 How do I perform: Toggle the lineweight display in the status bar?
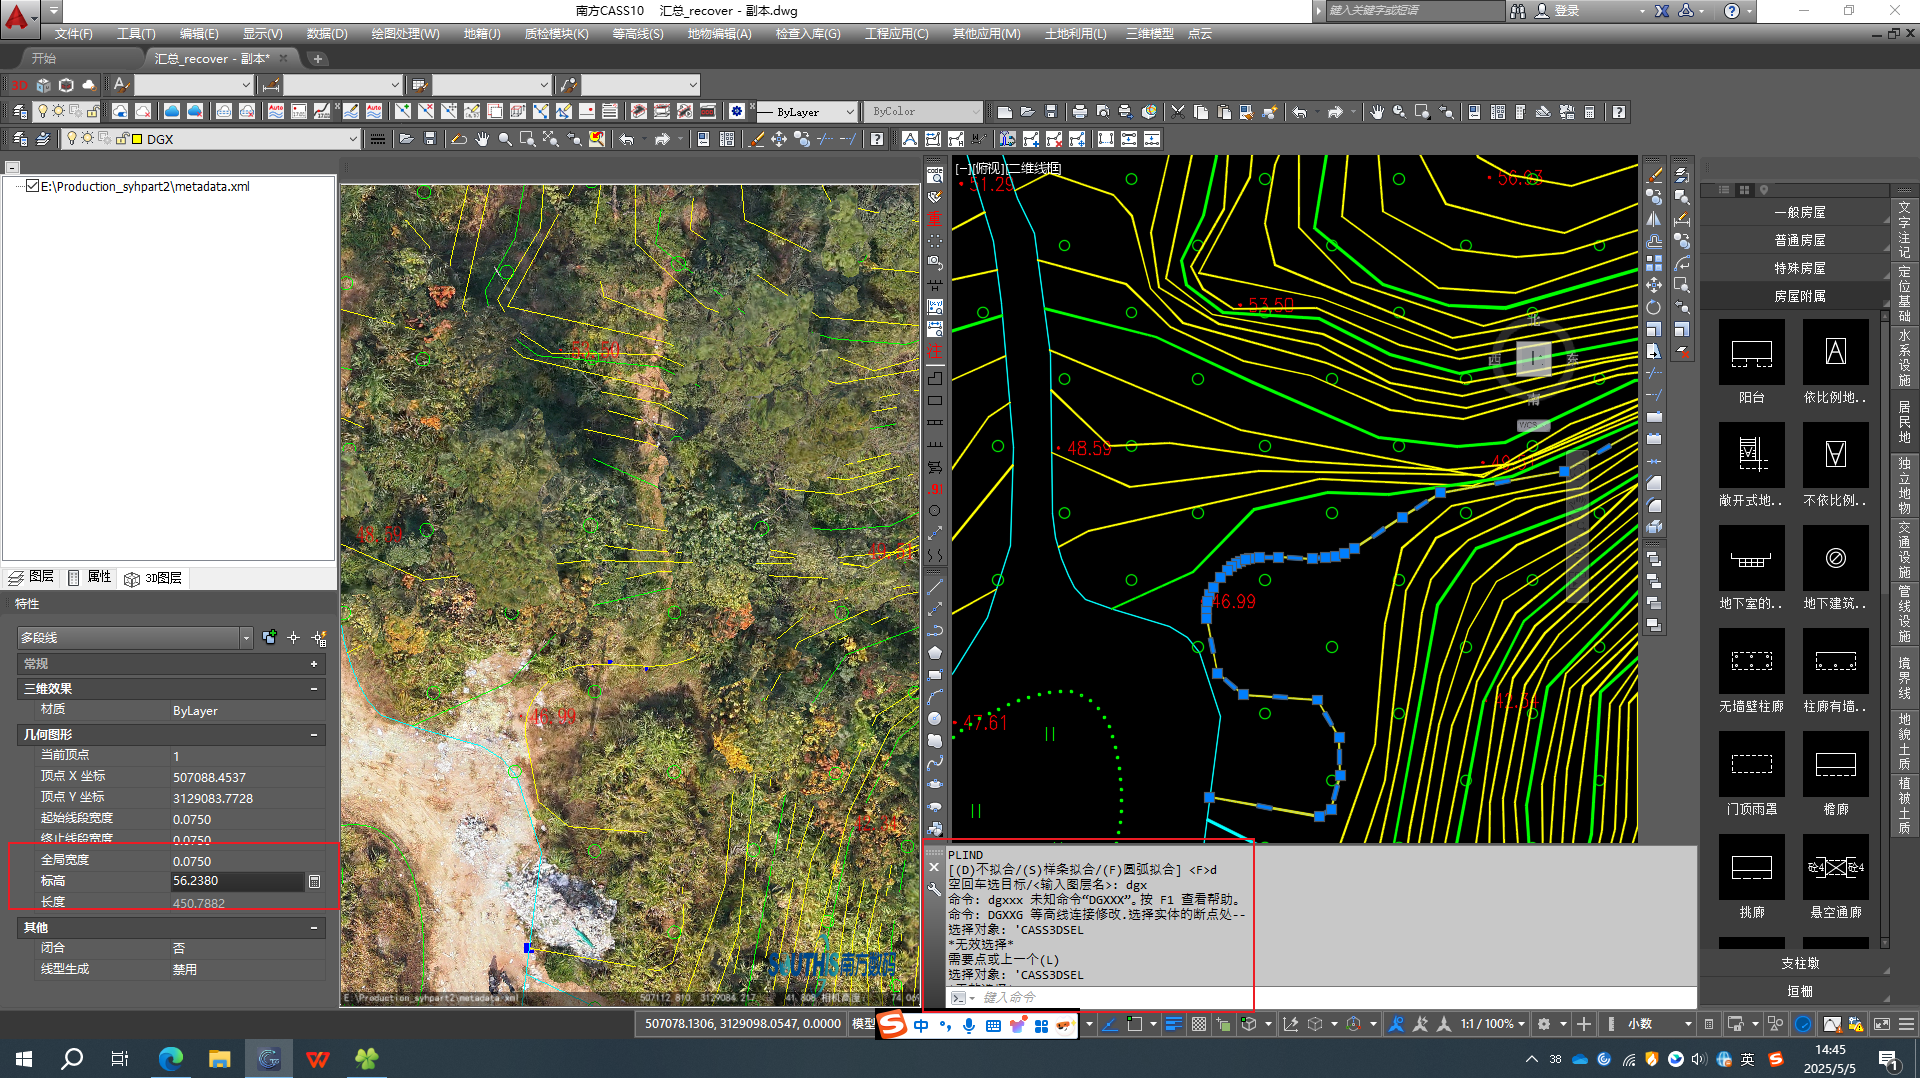(1173, 1024)
